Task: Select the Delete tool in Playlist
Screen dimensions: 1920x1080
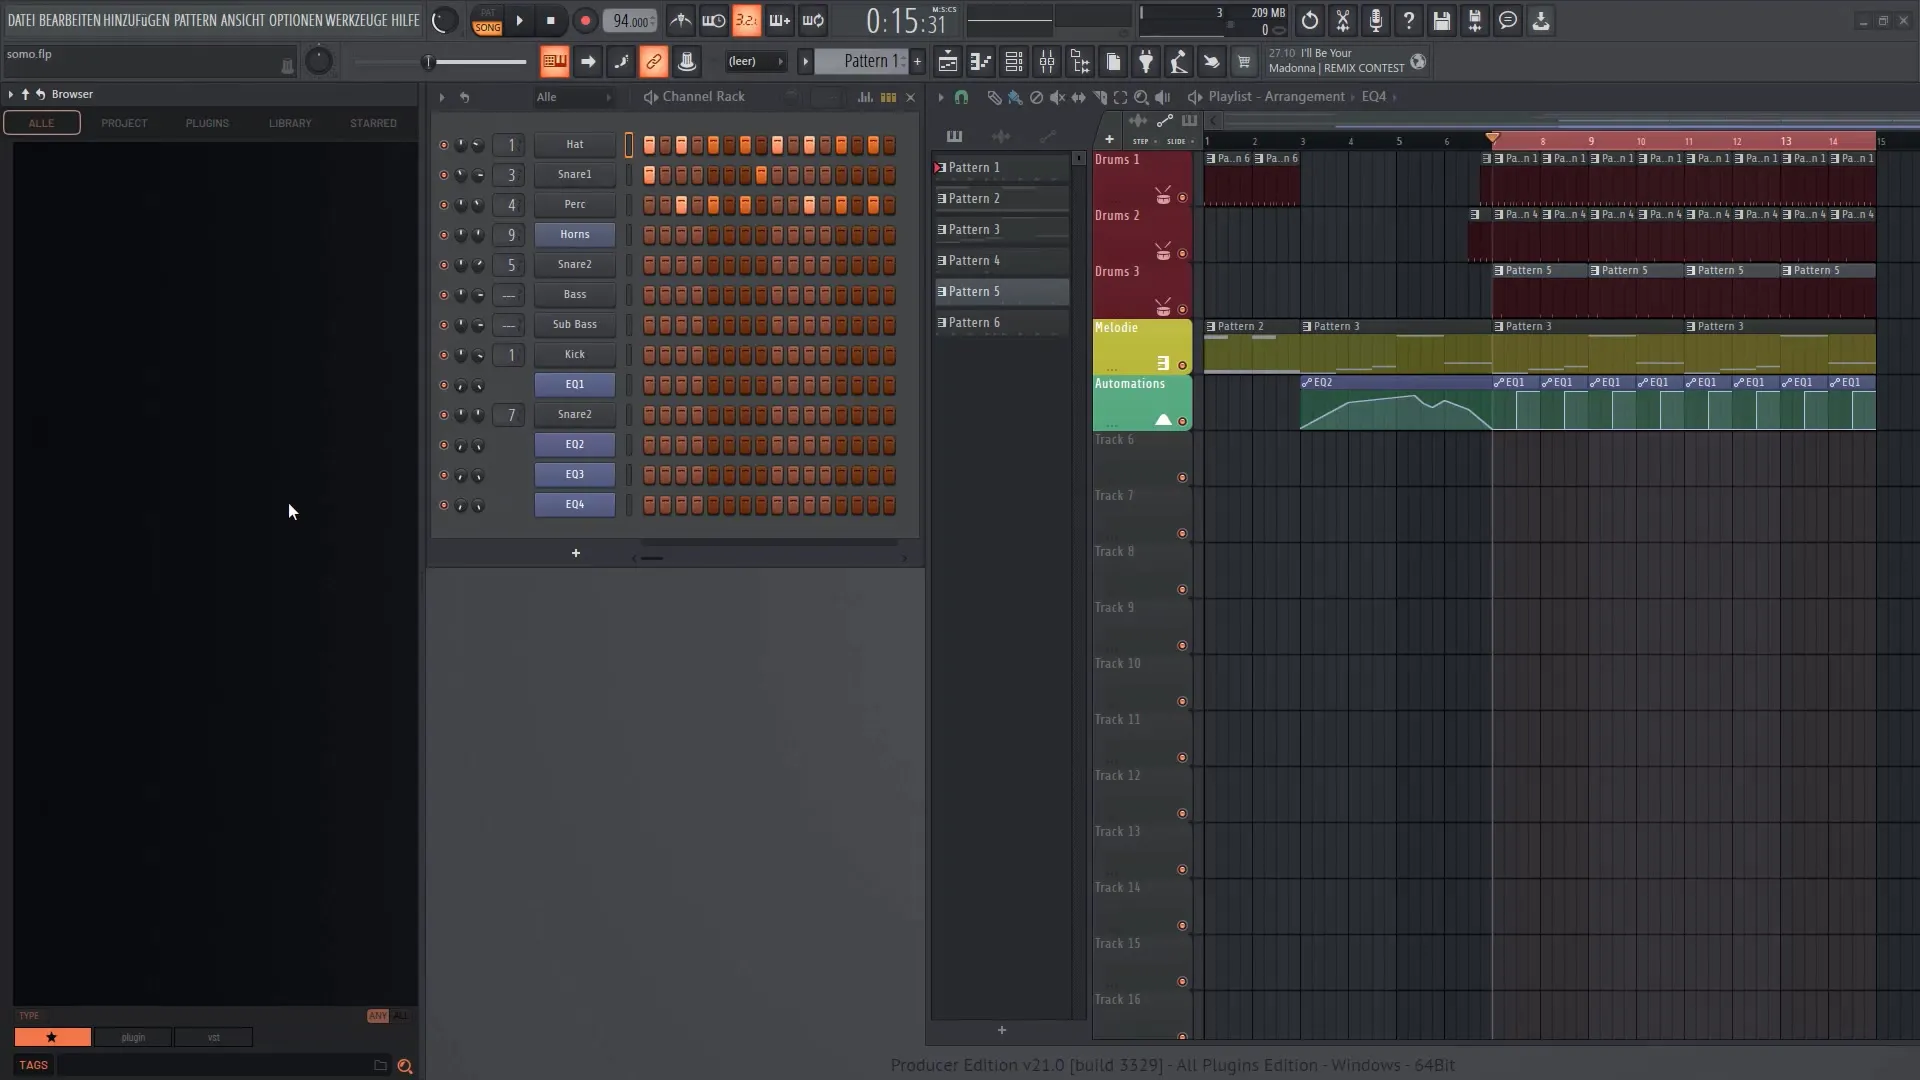Action: [x=1036, y=97]
